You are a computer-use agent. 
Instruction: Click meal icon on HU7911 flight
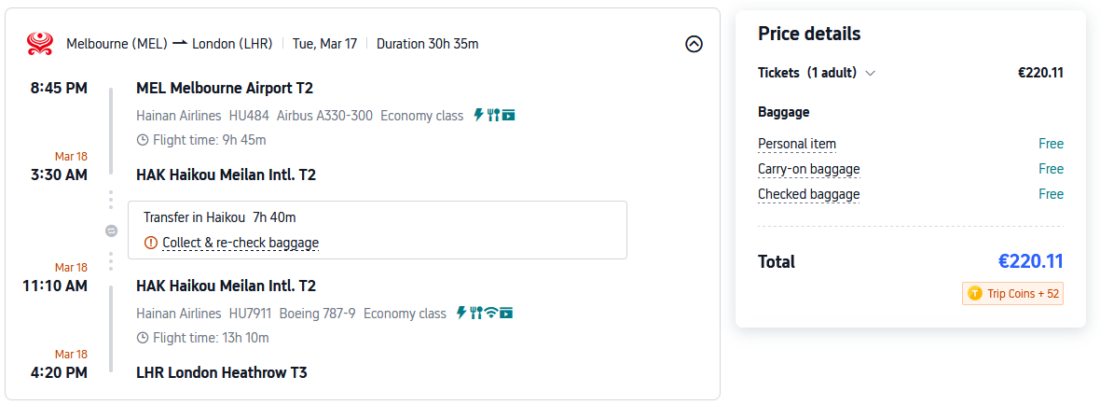pyautogui.click(x=476, y=313)
